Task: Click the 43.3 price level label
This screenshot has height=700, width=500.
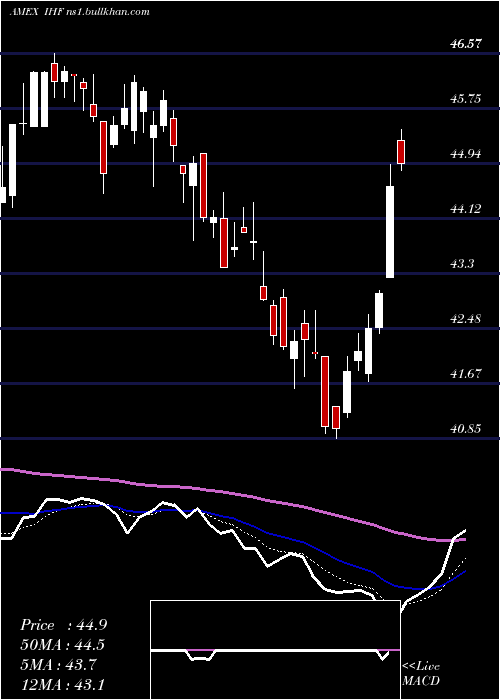Action: 462,264
